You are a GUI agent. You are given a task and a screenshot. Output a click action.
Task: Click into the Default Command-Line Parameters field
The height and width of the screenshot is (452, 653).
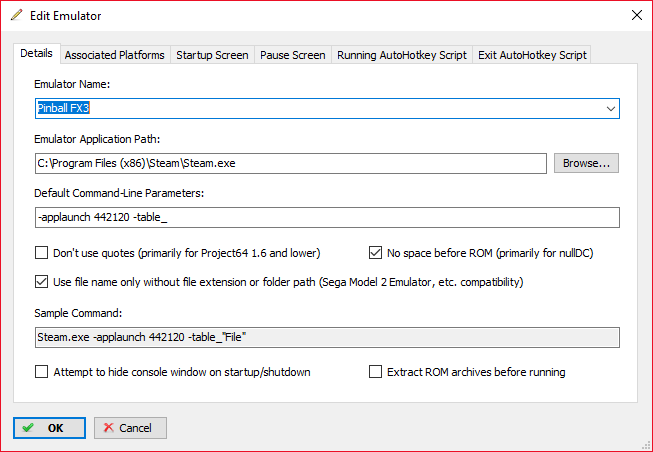click(x=327, y=217)
